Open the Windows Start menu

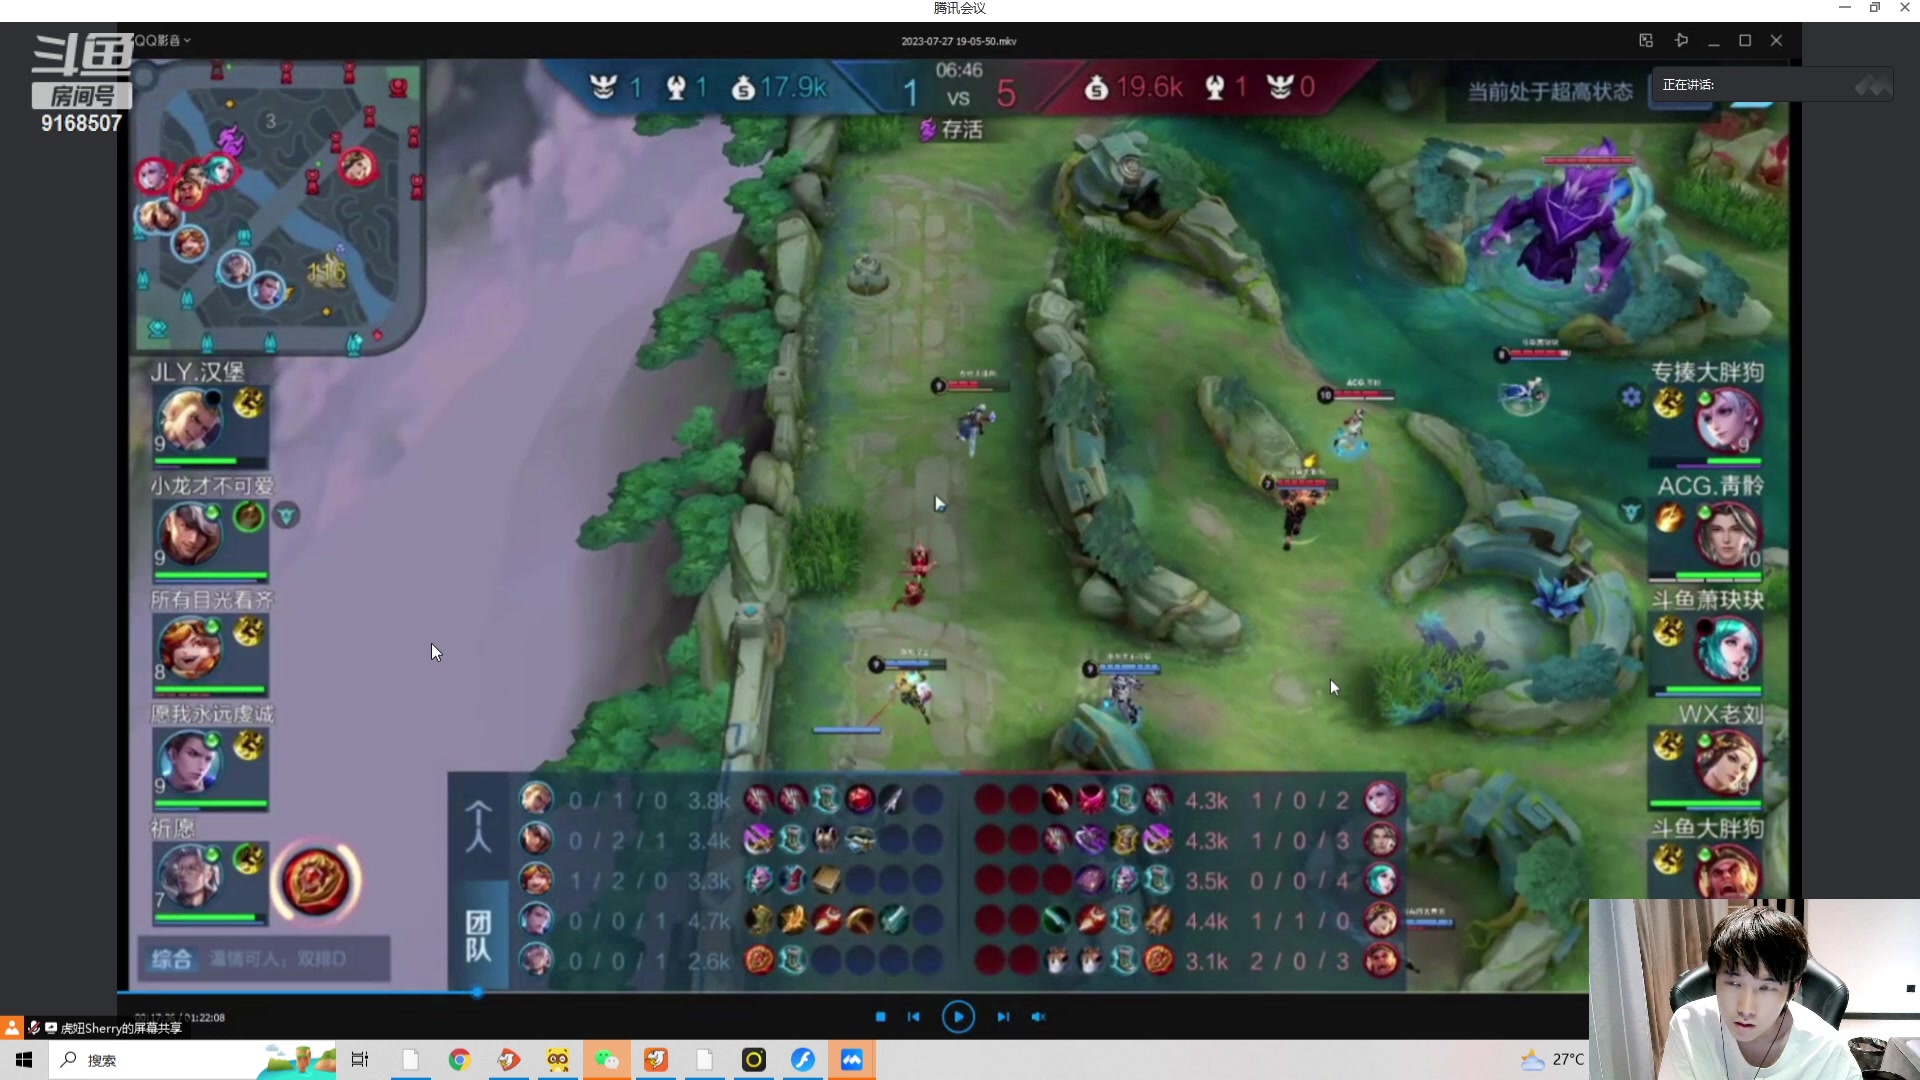point(24,1060)
